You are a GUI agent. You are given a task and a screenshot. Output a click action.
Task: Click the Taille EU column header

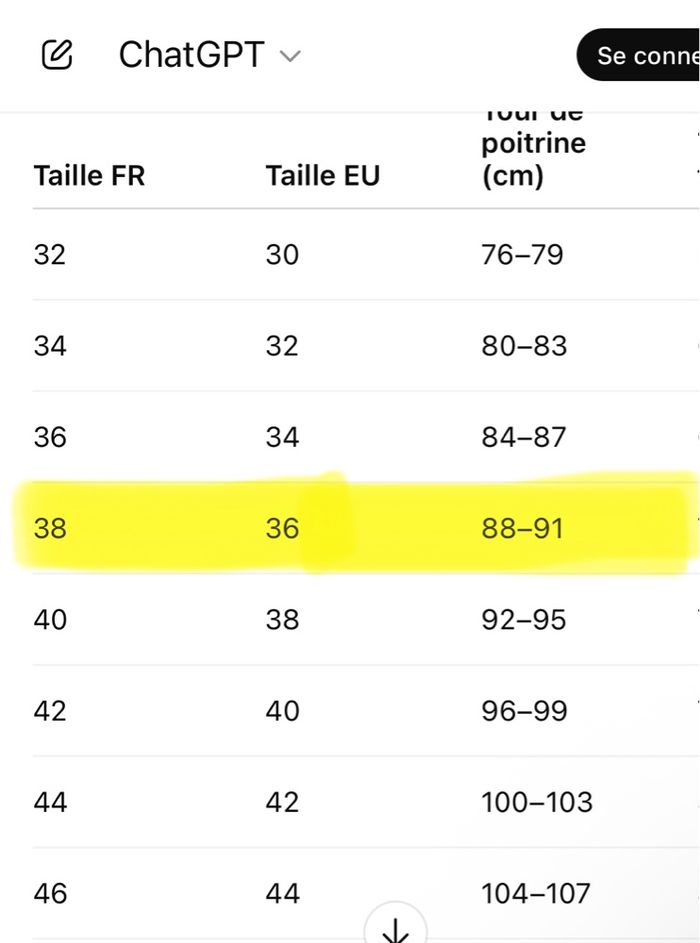(322, 176)
